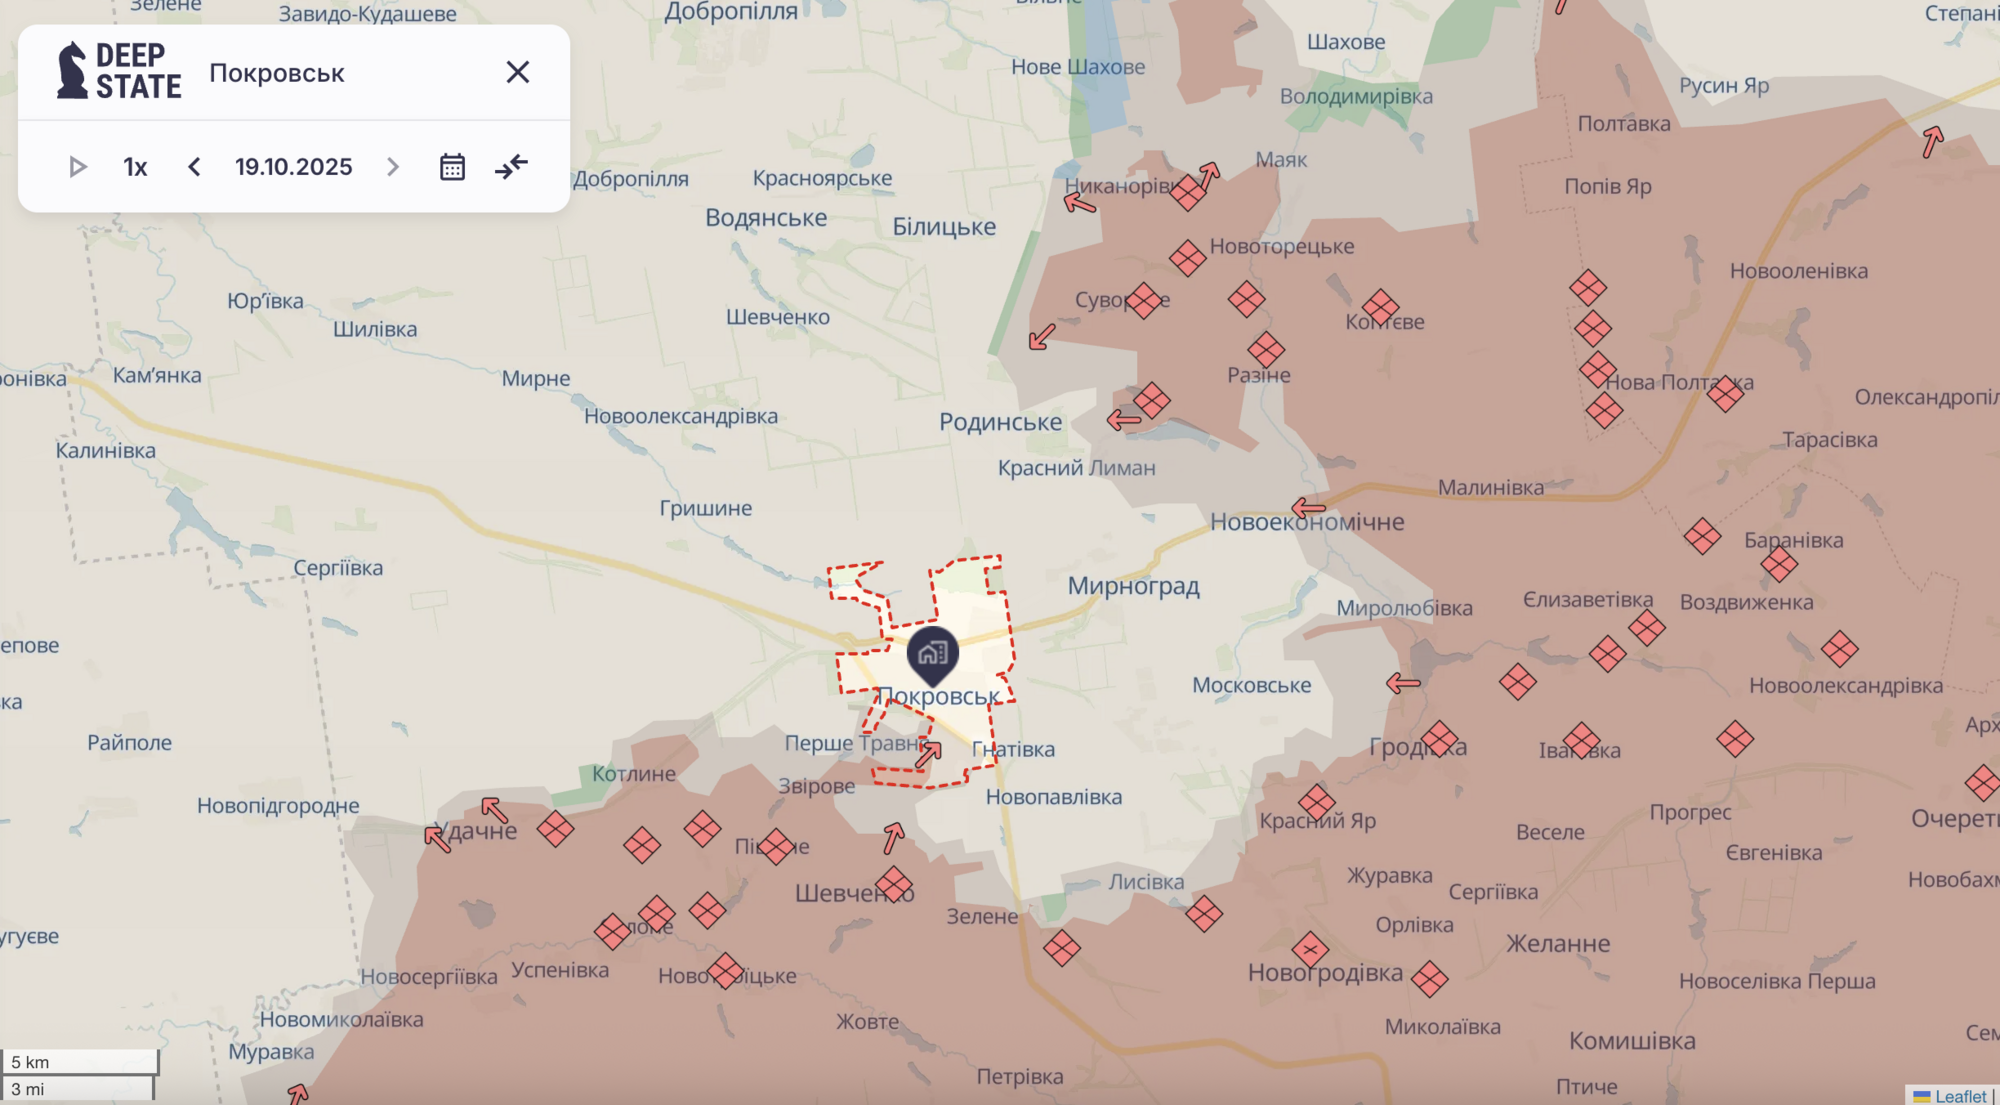Go to next date arrow

point(393,167)
